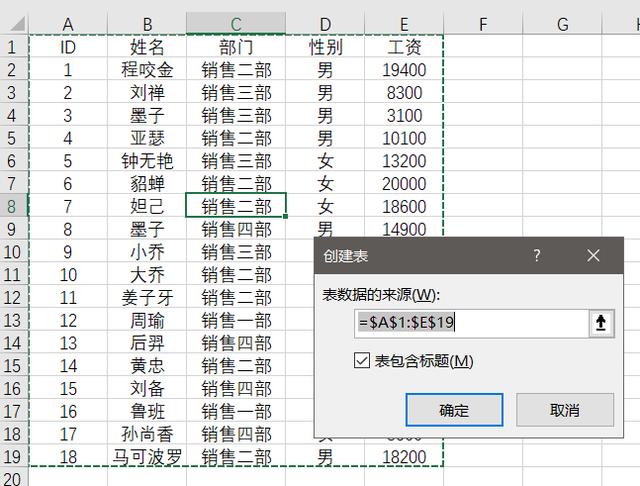Select cell containing 刘禅
Screen dimensions: 640x486
[147, 93]
